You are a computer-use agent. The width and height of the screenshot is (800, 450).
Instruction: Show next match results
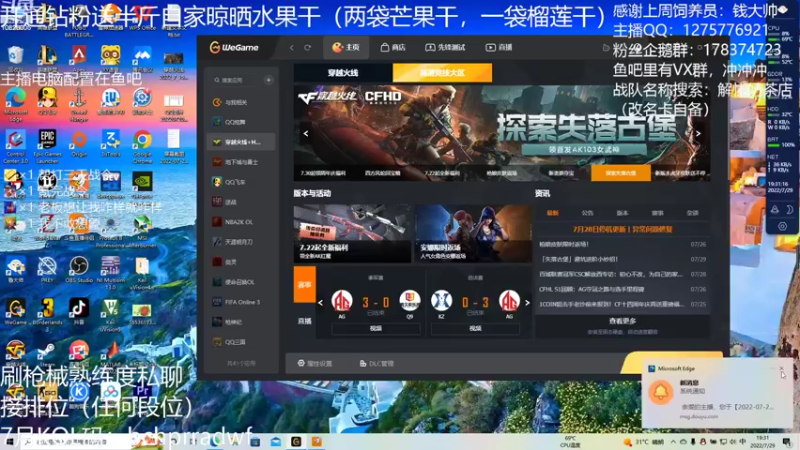pyautogui.click(x=527, y=303)
